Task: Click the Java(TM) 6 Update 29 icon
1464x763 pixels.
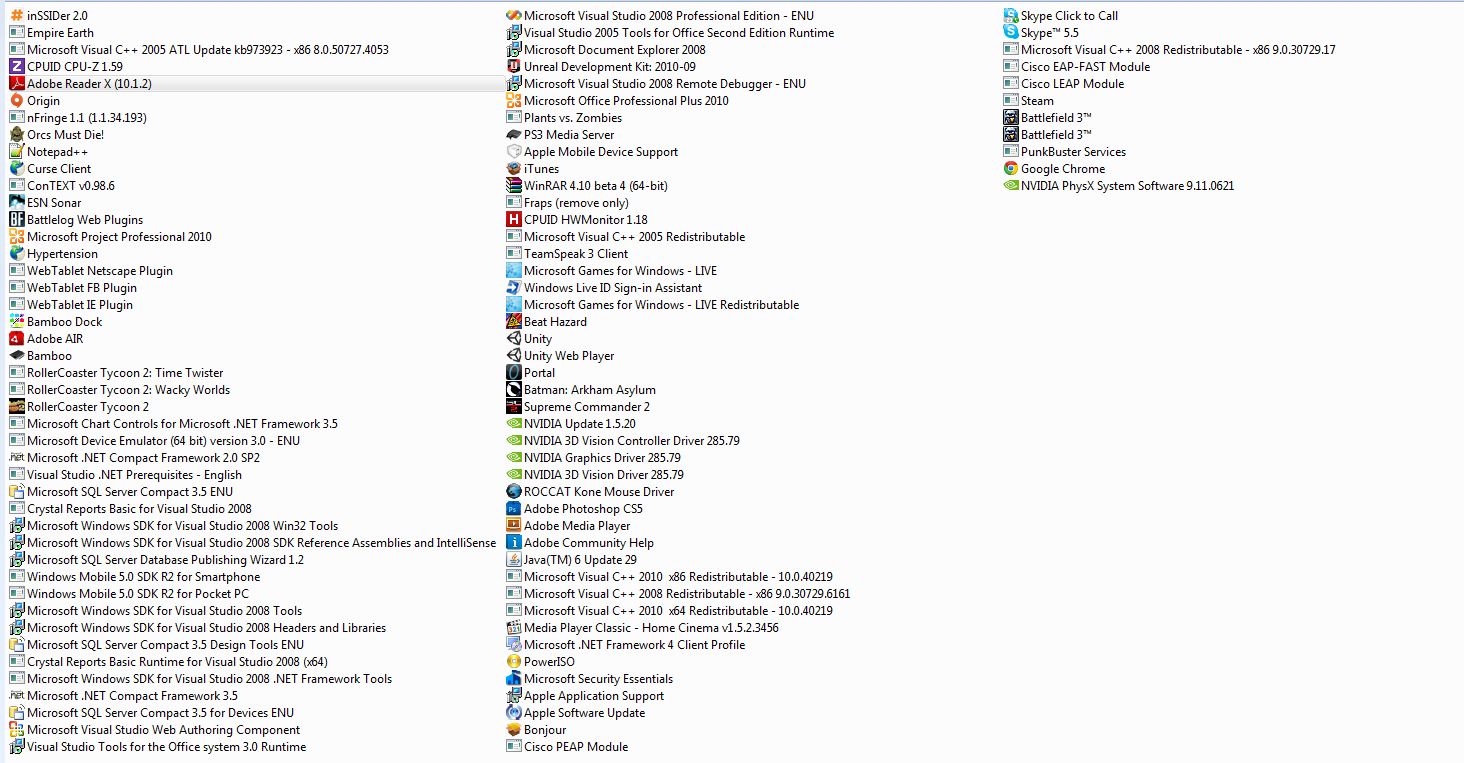Action: pos(514,560)
